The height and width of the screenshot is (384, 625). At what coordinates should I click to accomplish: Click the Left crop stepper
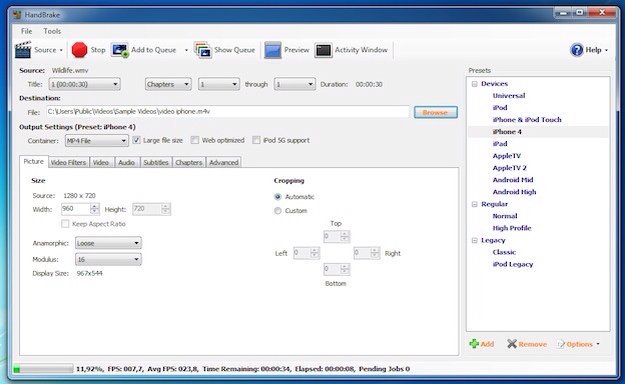click(315, 253)
